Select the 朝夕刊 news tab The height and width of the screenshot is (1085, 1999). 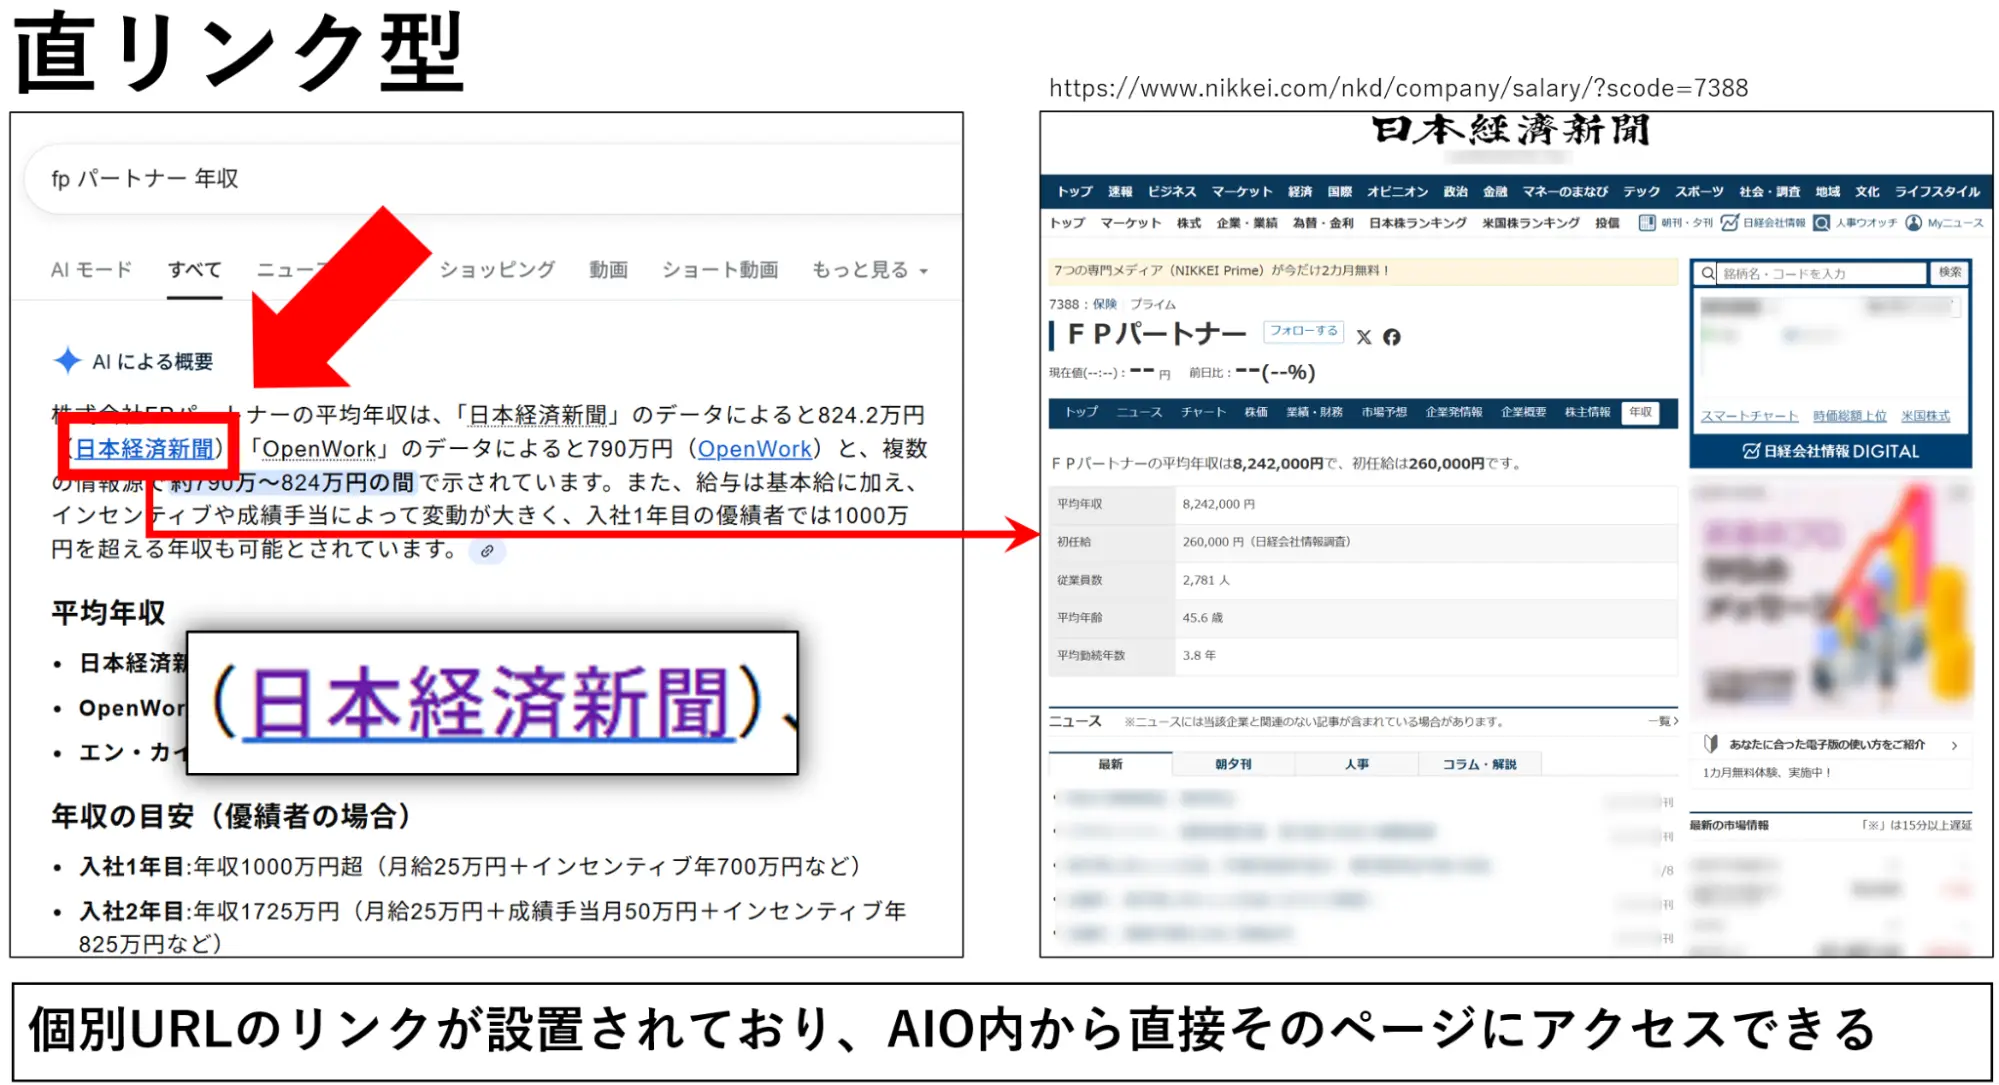pyautogui.click(x=1233, y=764)
